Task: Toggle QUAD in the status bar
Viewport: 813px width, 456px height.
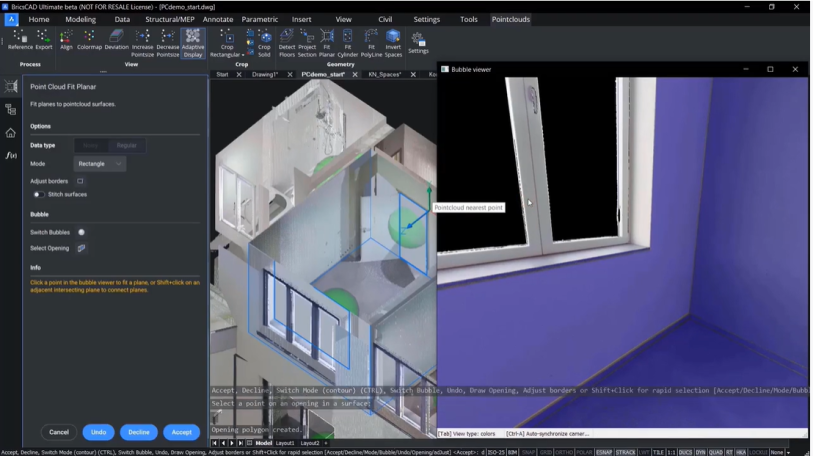Action: (716, 452)
